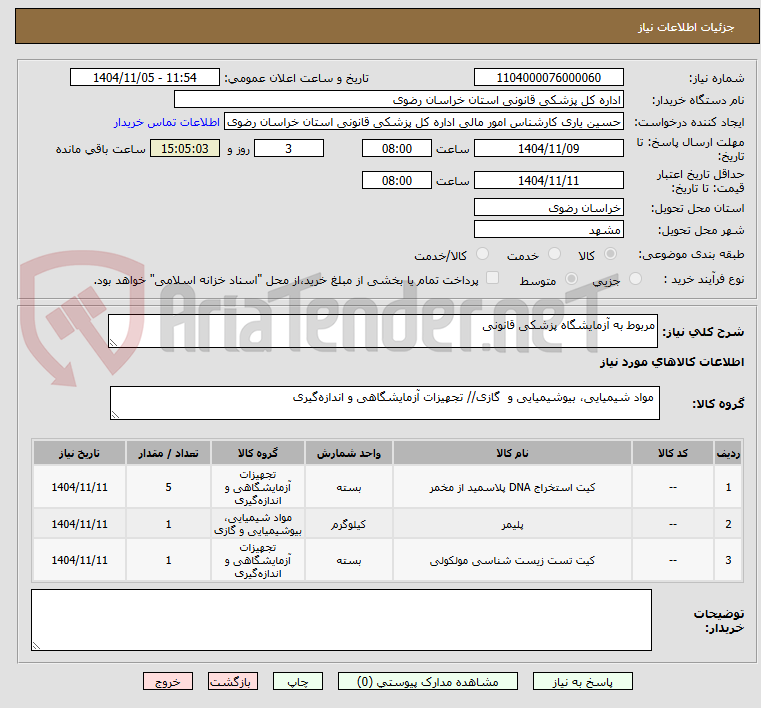The width and height of the screenshot is (761, 708).
Task: Click the گروه کالا column header
Action: pyautogui.click(x=258, y=453)
